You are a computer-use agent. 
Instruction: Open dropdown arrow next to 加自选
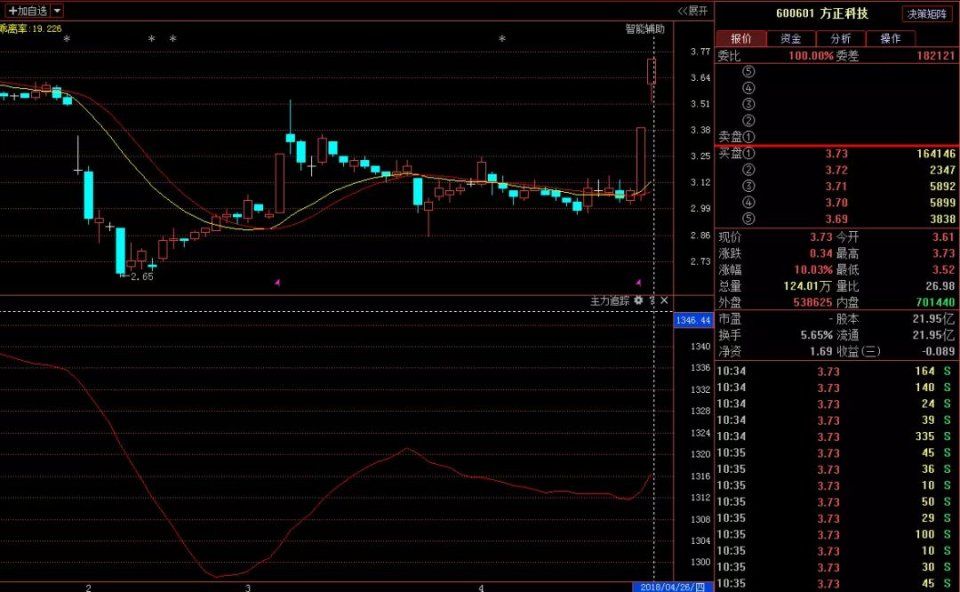[x=56, y=10]
